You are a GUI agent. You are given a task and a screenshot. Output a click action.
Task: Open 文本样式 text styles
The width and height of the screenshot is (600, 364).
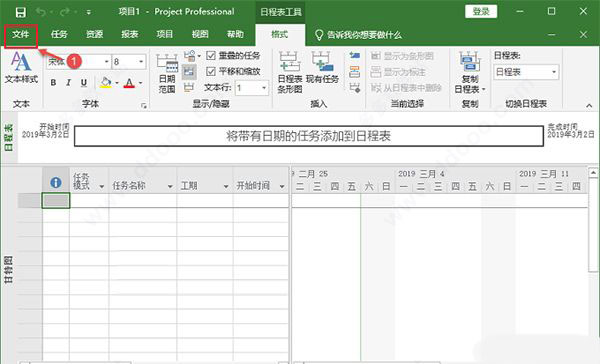[21, 68]
